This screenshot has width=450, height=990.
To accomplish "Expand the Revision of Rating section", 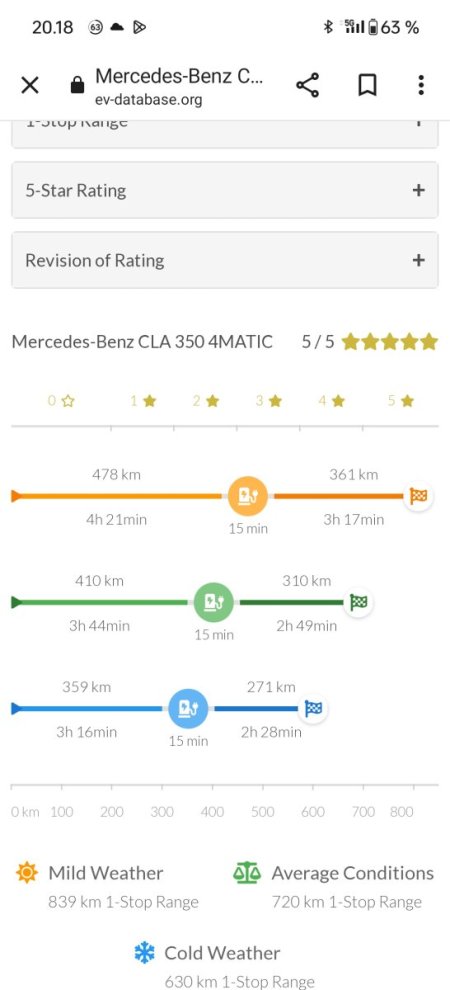I will tap(225, 260).
